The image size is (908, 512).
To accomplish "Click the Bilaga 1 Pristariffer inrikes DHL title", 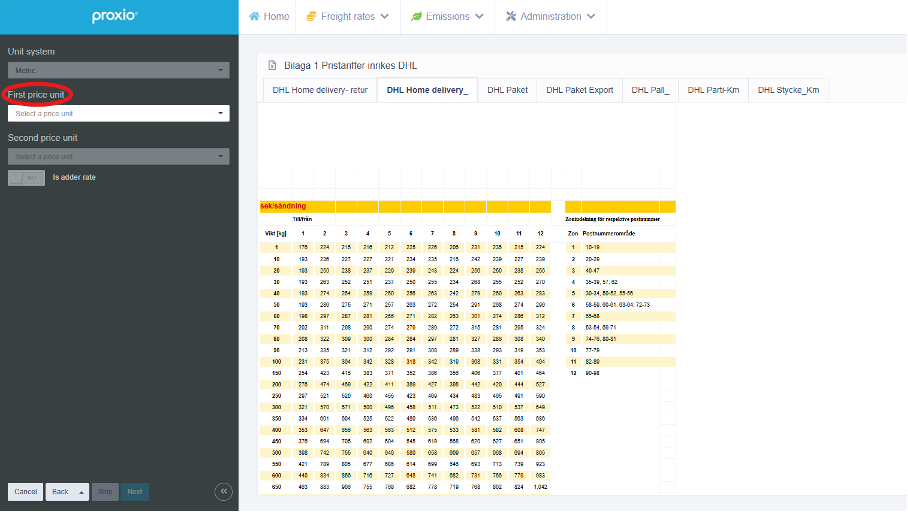I will coord(350,65).
